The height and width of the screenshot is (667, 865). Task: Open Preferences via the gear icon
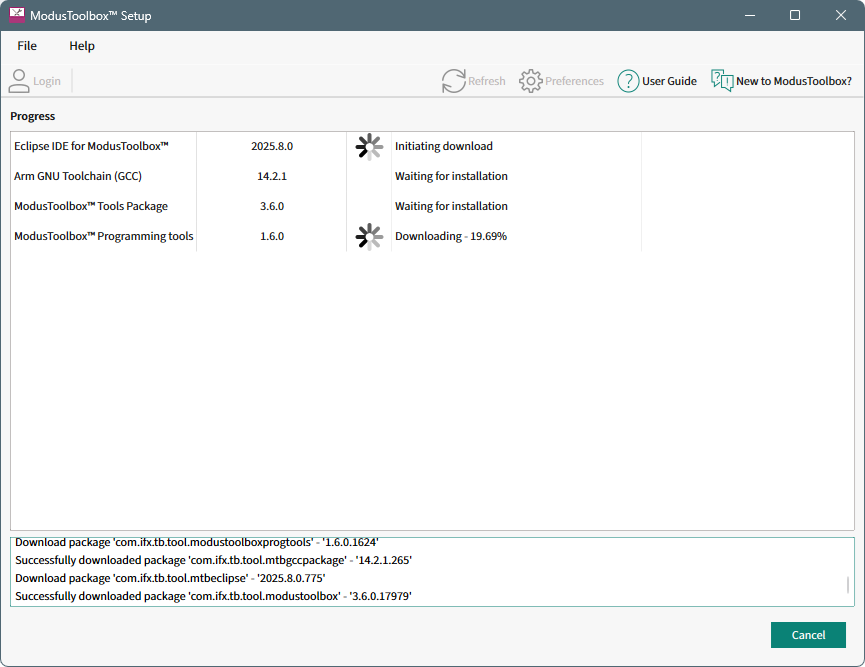coord(531,81)
